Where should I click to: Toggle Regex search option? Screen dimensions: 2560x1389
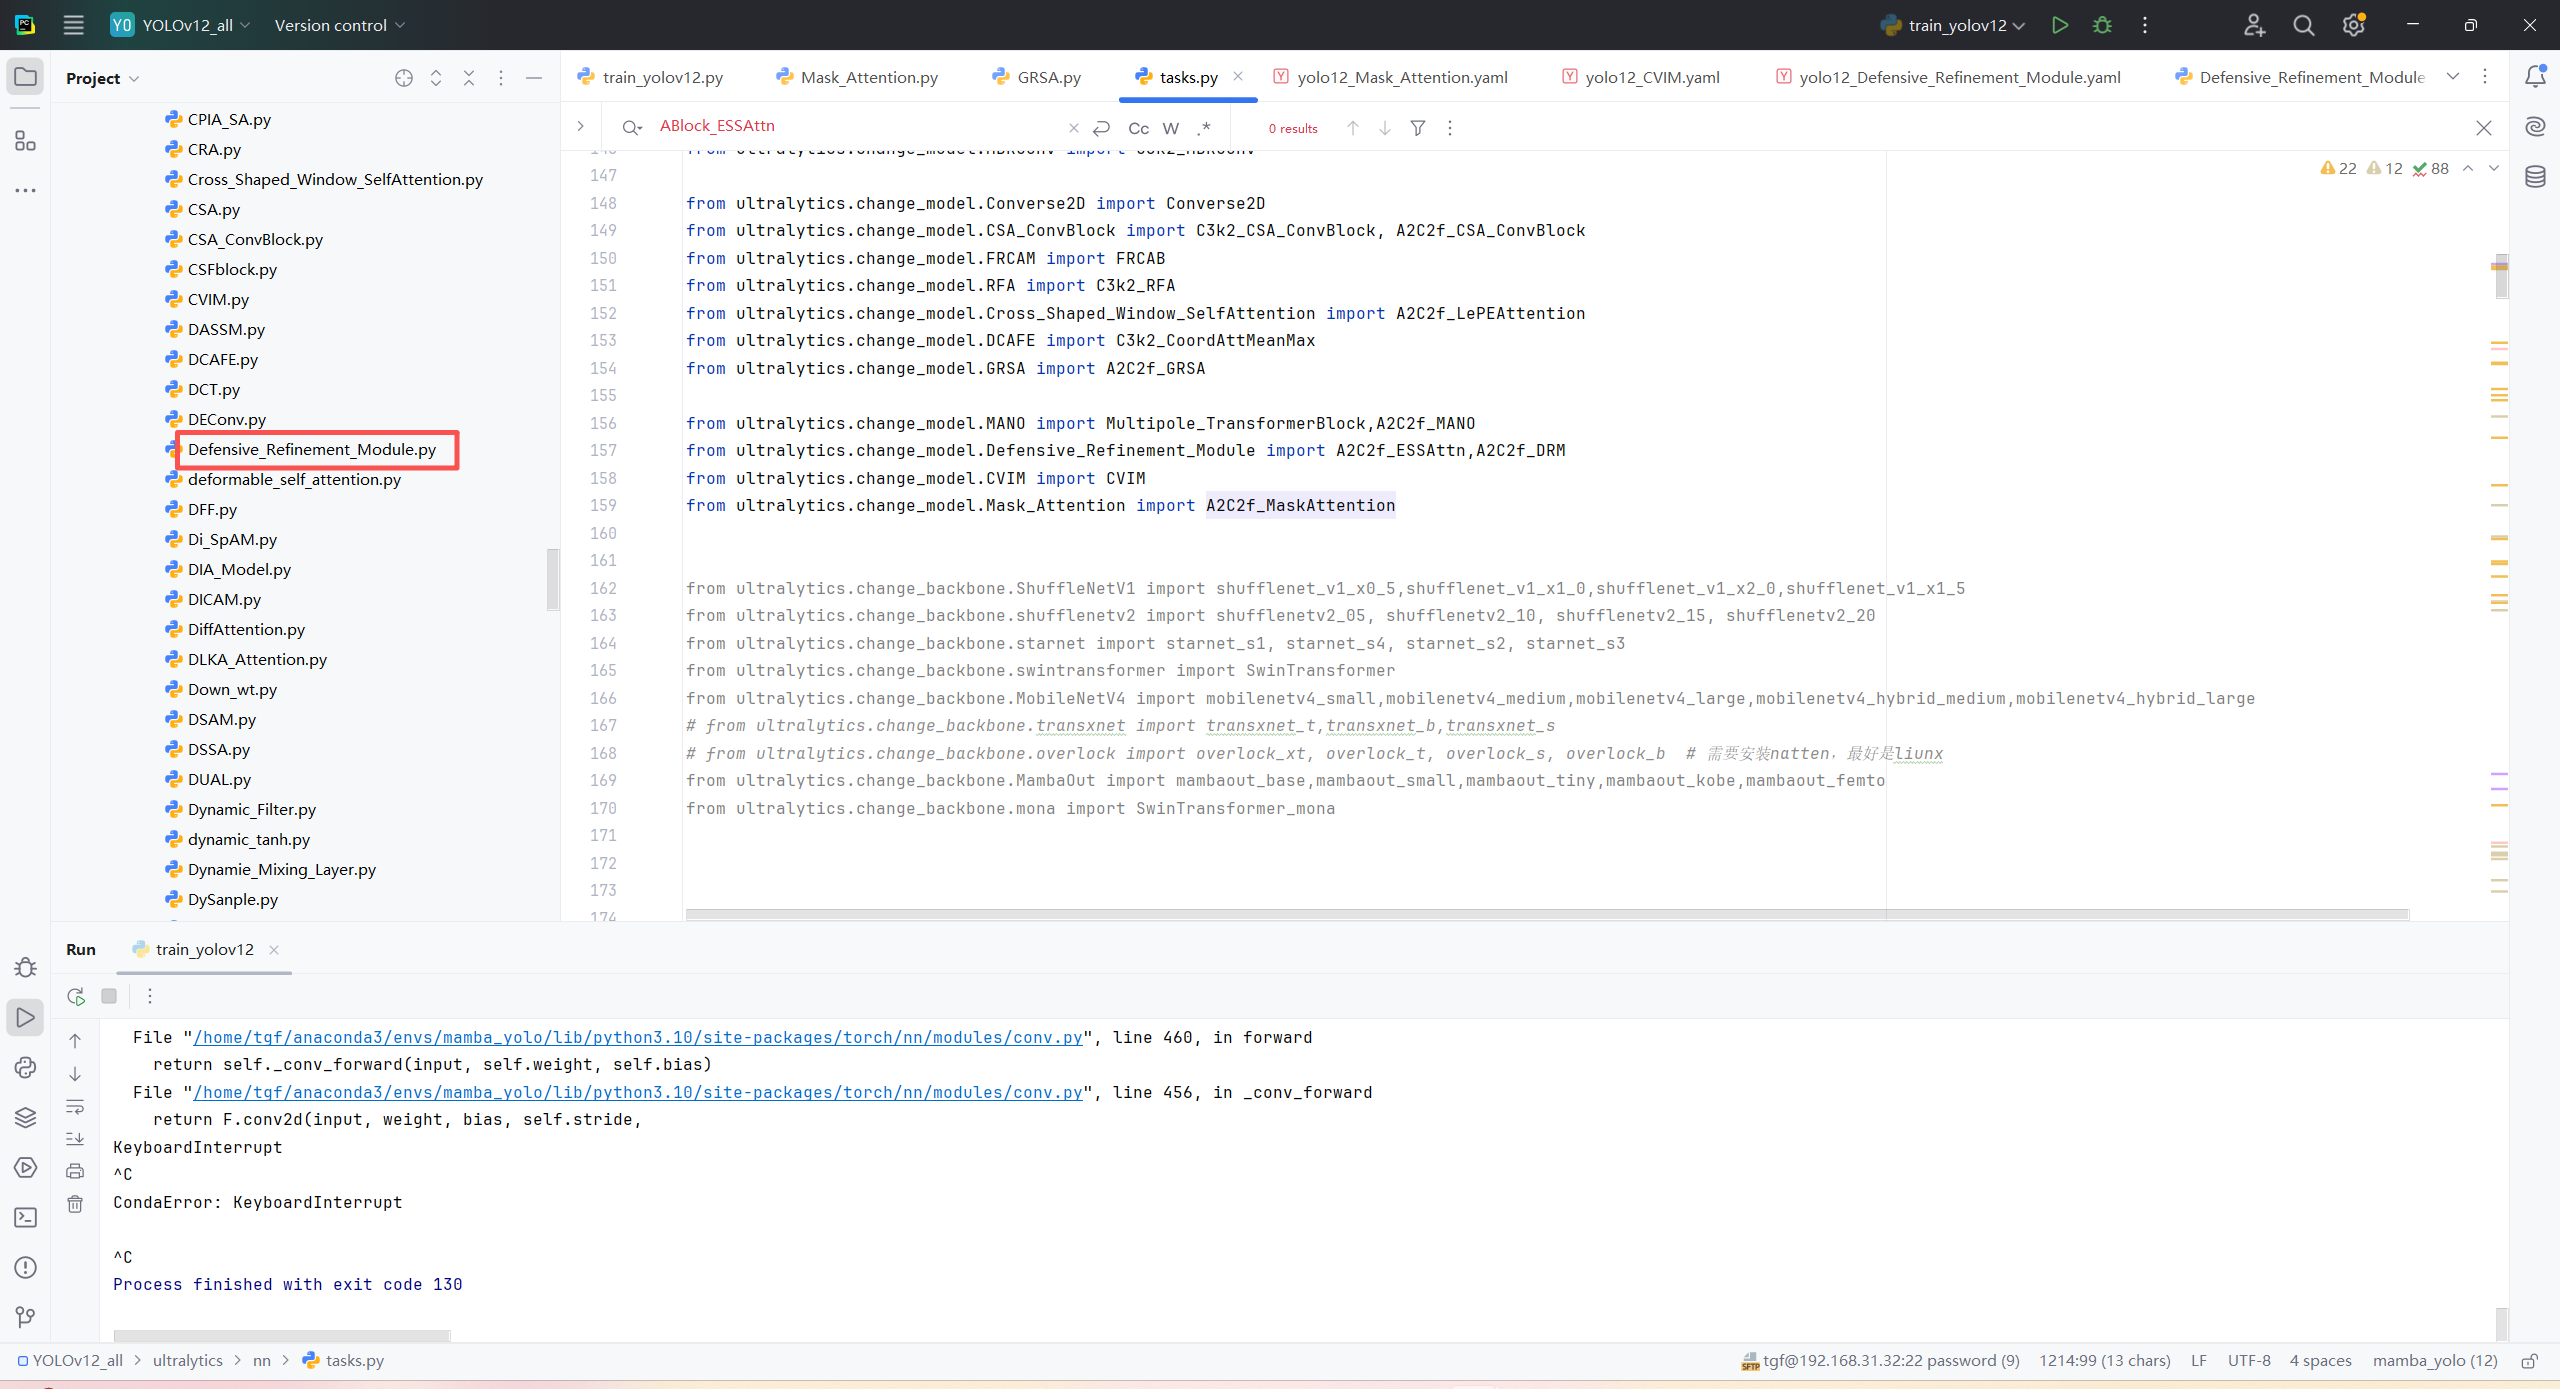pos(1204,128)
